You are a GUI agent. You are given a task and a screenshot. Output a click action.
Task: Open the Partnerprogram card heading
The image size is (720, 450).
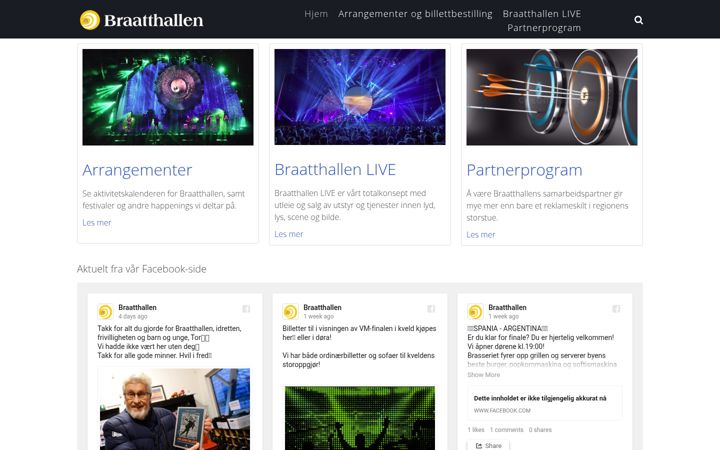pos(524,170)
